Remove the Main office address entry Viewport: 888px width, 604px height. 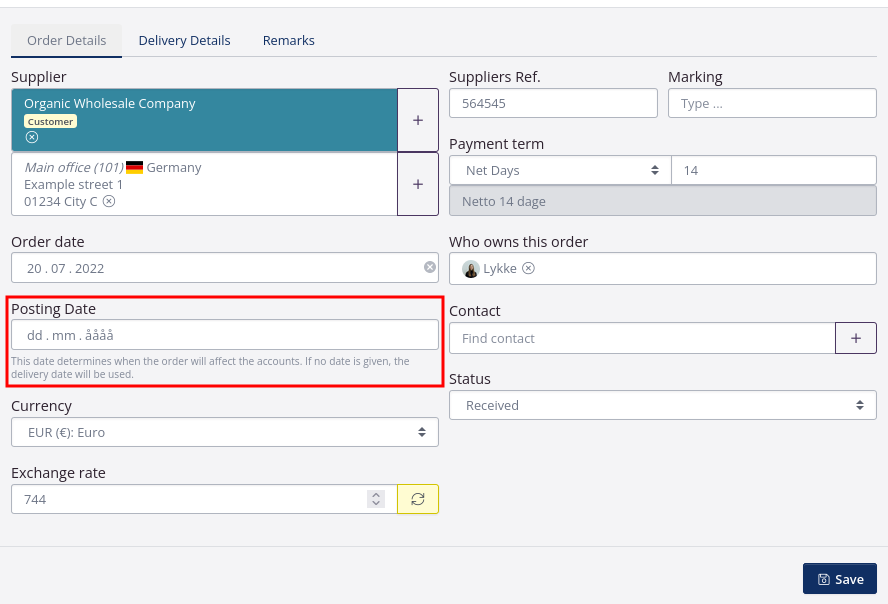click(109, 201)
